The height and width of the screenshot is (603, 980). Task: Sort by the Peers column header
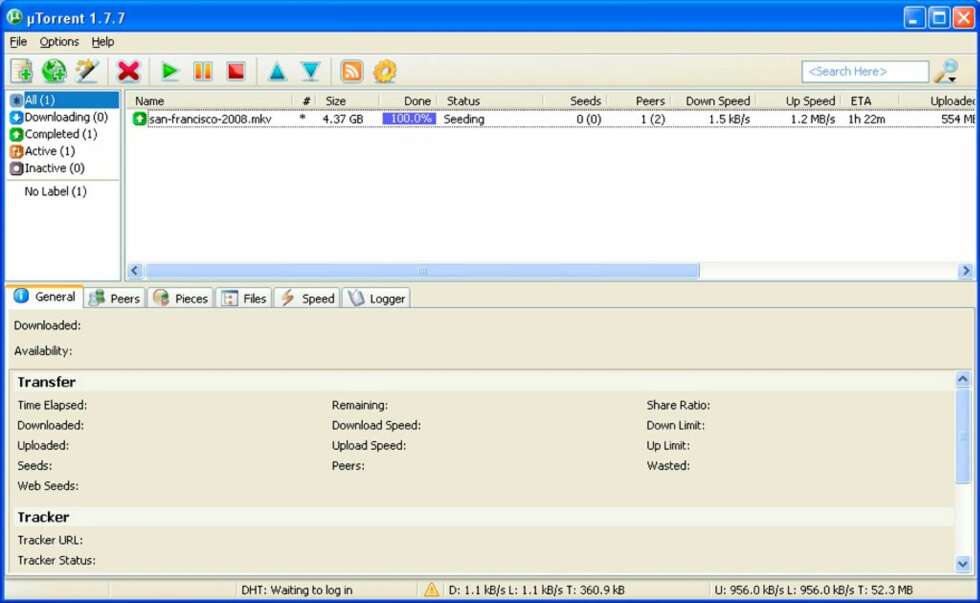638,101
